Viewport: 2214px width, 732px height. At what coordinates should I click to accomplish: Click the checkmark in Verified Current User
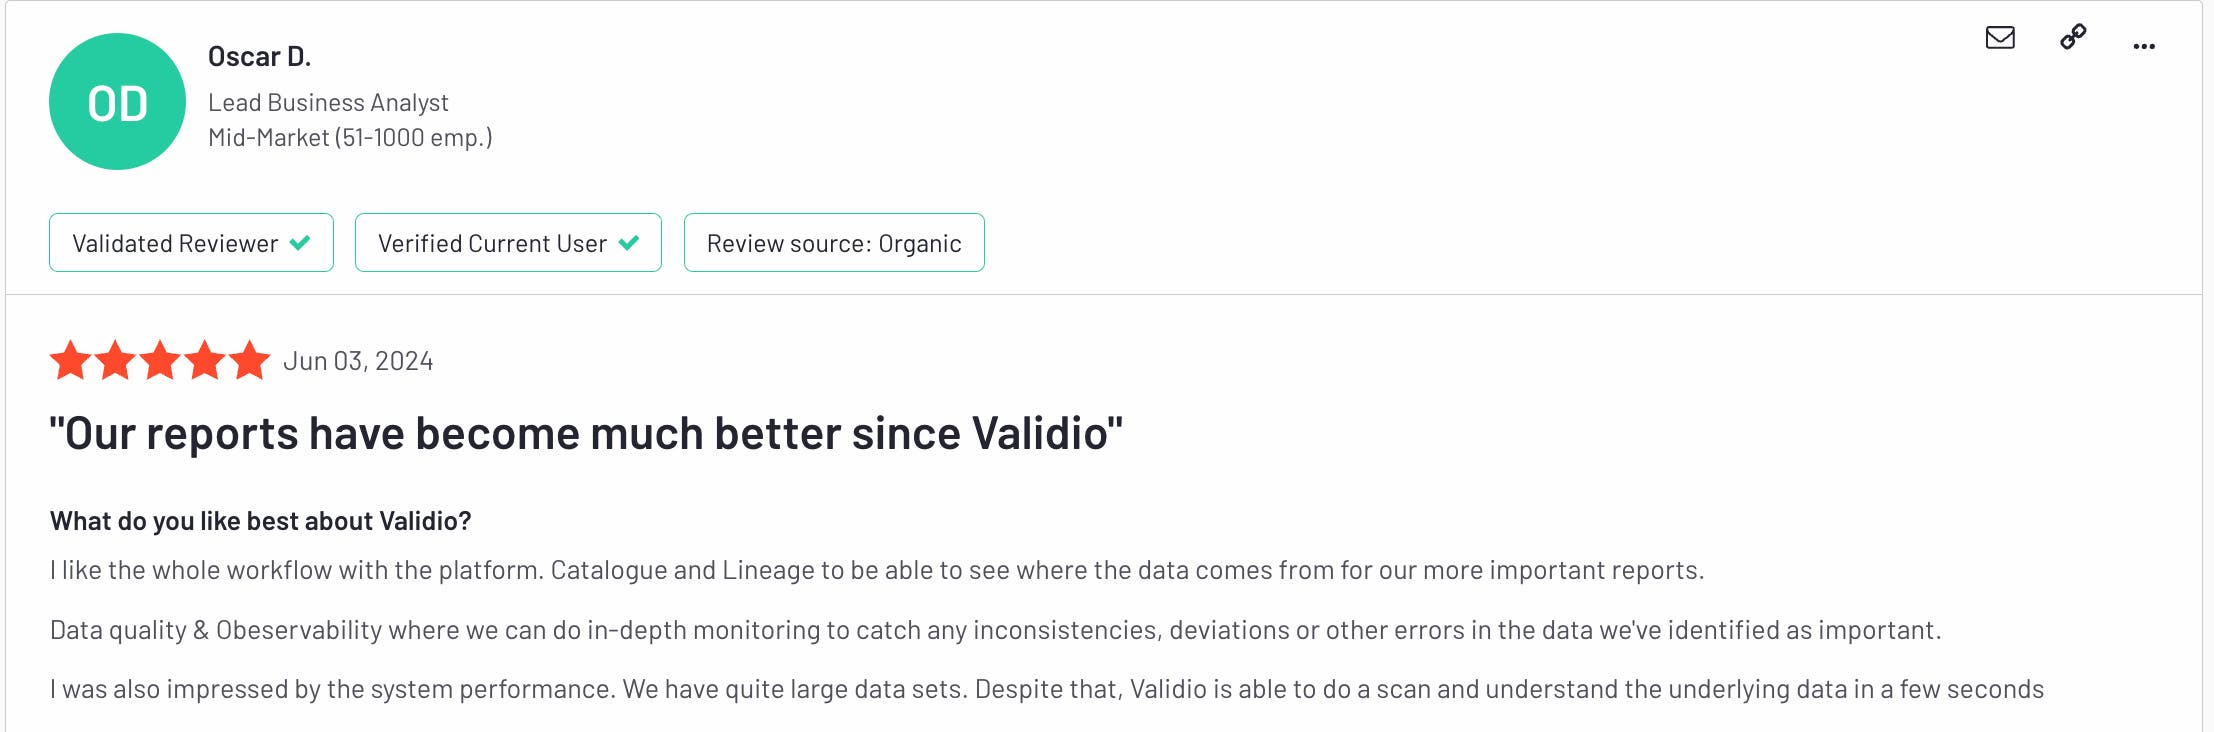(x=629, y=243)
